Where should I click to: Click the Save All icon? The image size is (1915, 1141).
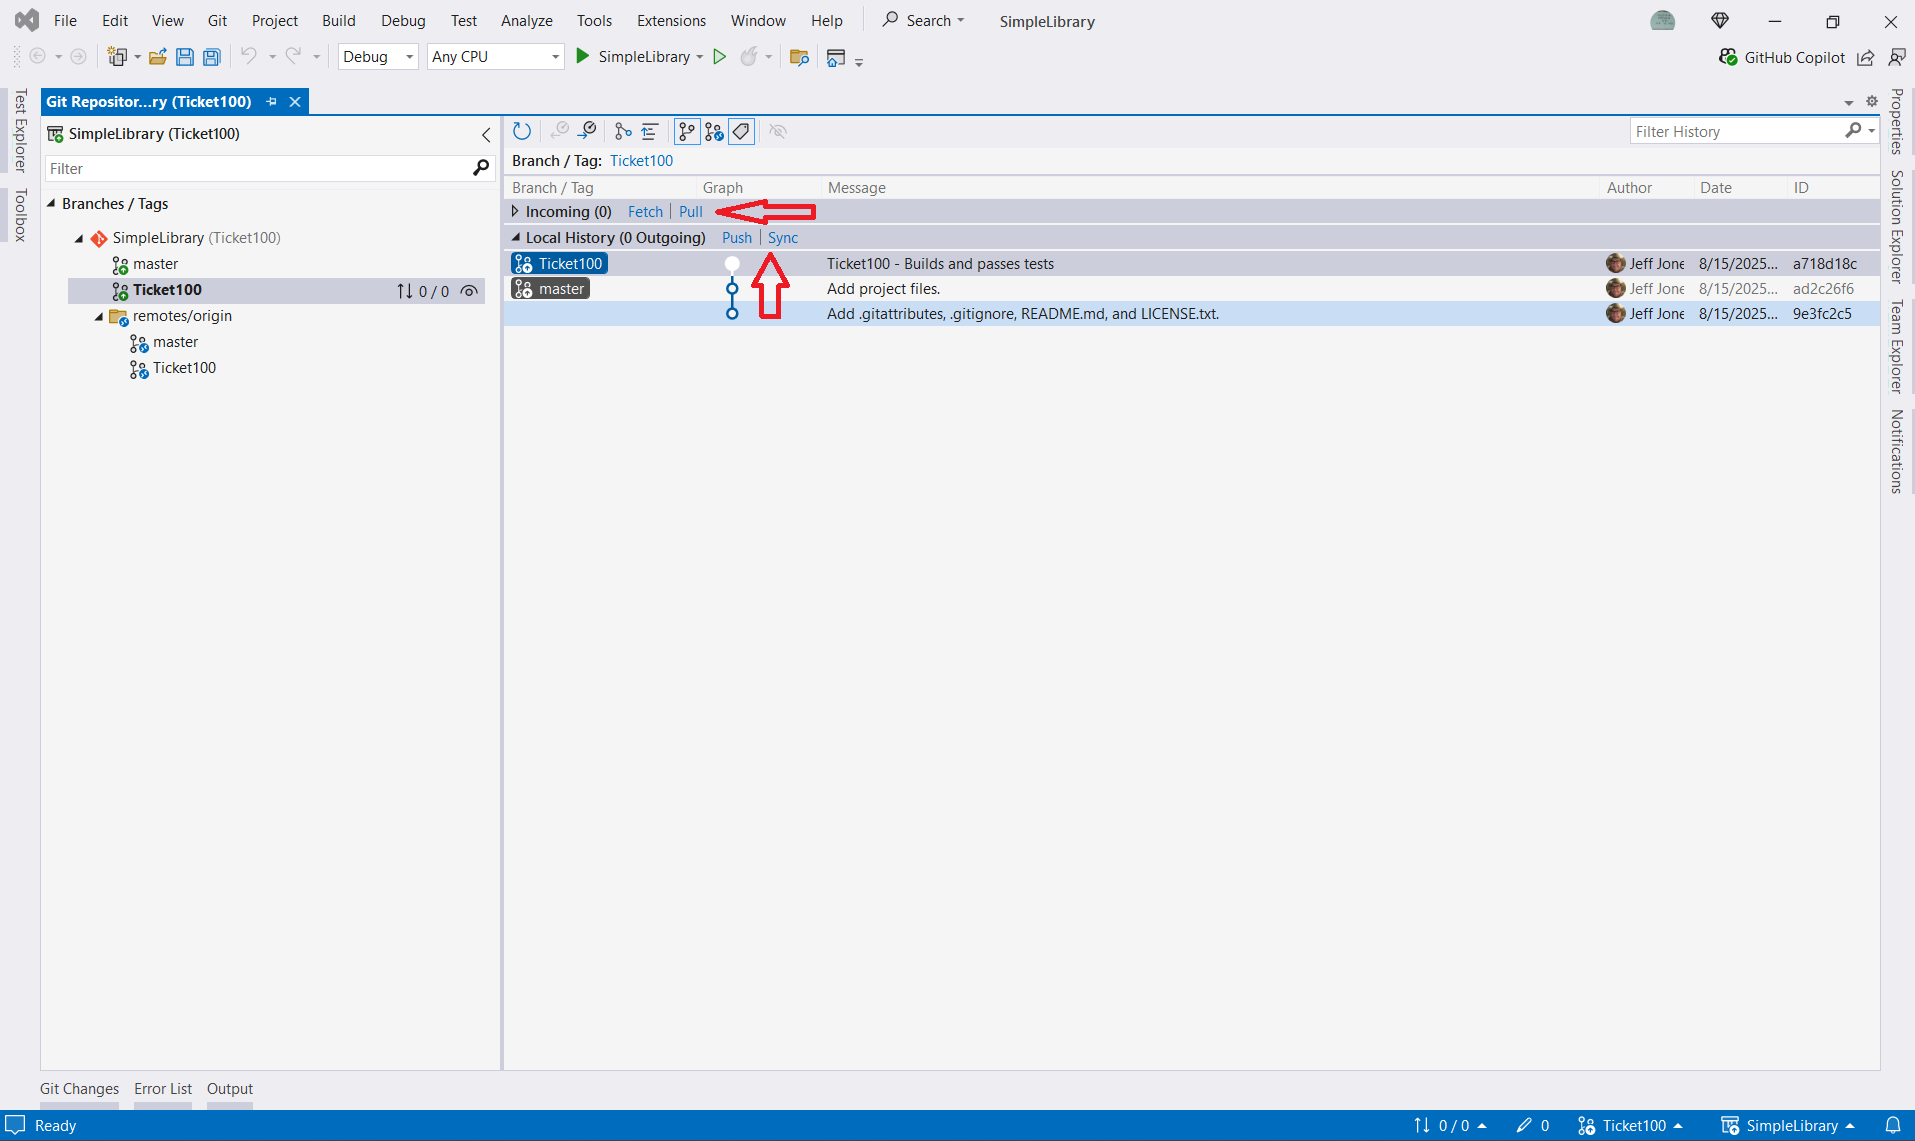[x=212, y=57]
